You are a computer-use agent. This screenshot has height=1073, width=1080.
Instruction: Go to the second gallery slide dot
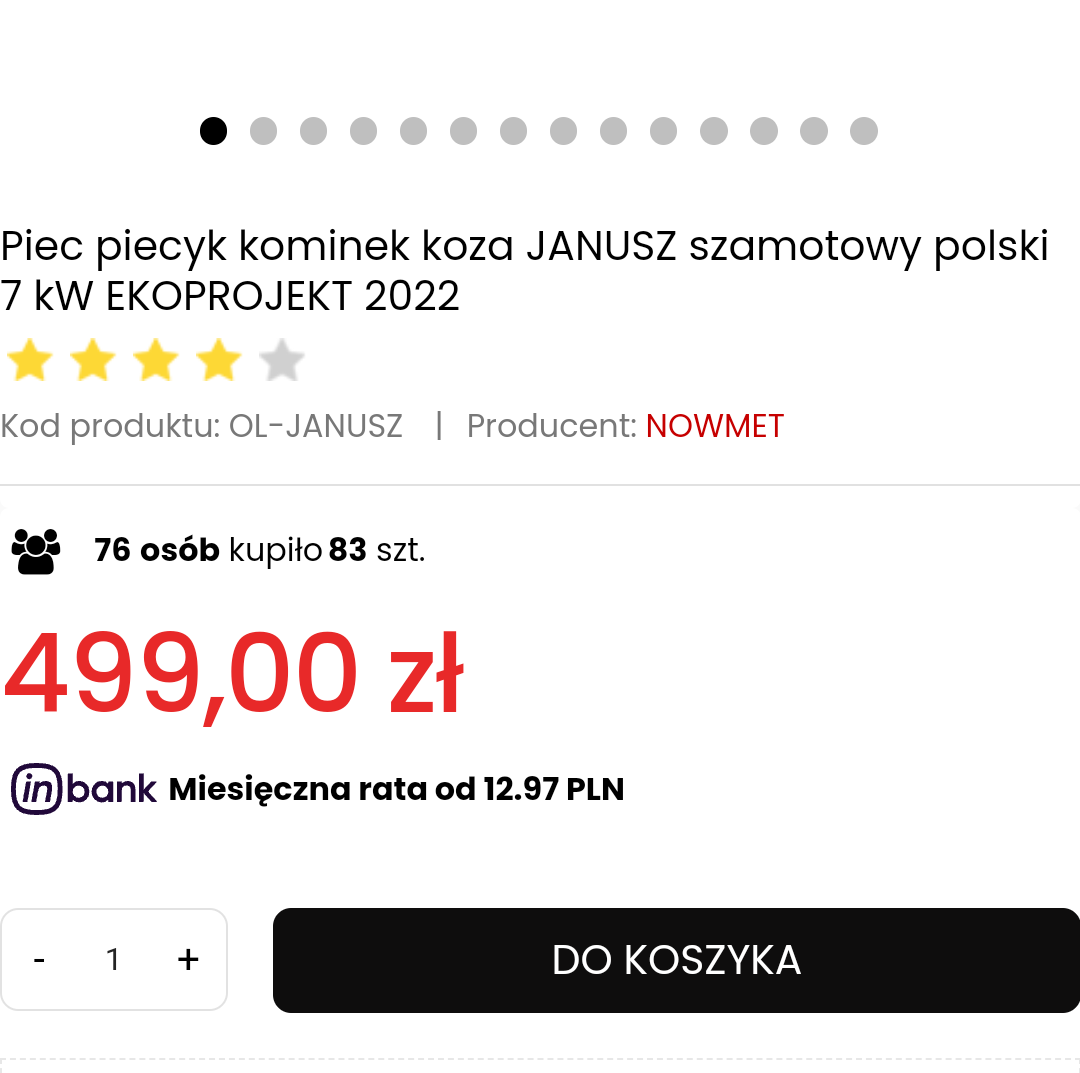coord(263,131)
